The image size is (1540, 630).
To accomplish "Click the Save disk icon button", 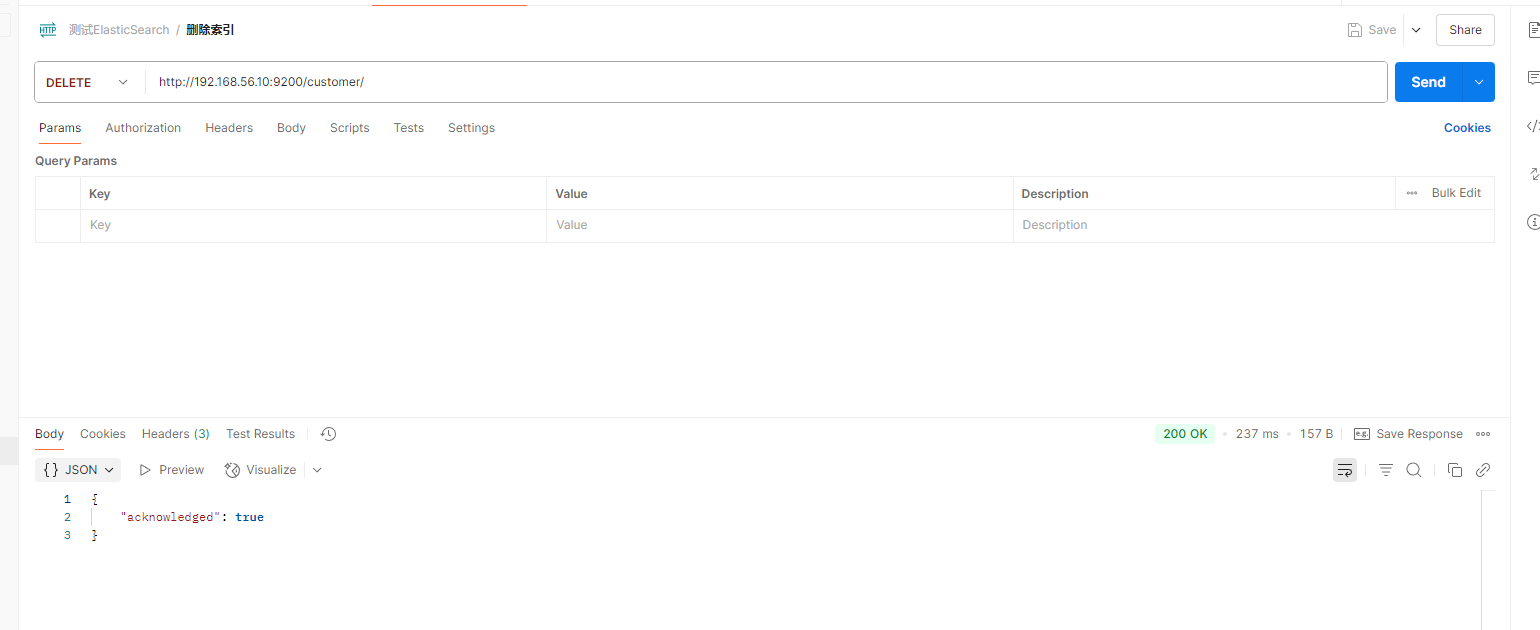I will tap(1372, 30).
